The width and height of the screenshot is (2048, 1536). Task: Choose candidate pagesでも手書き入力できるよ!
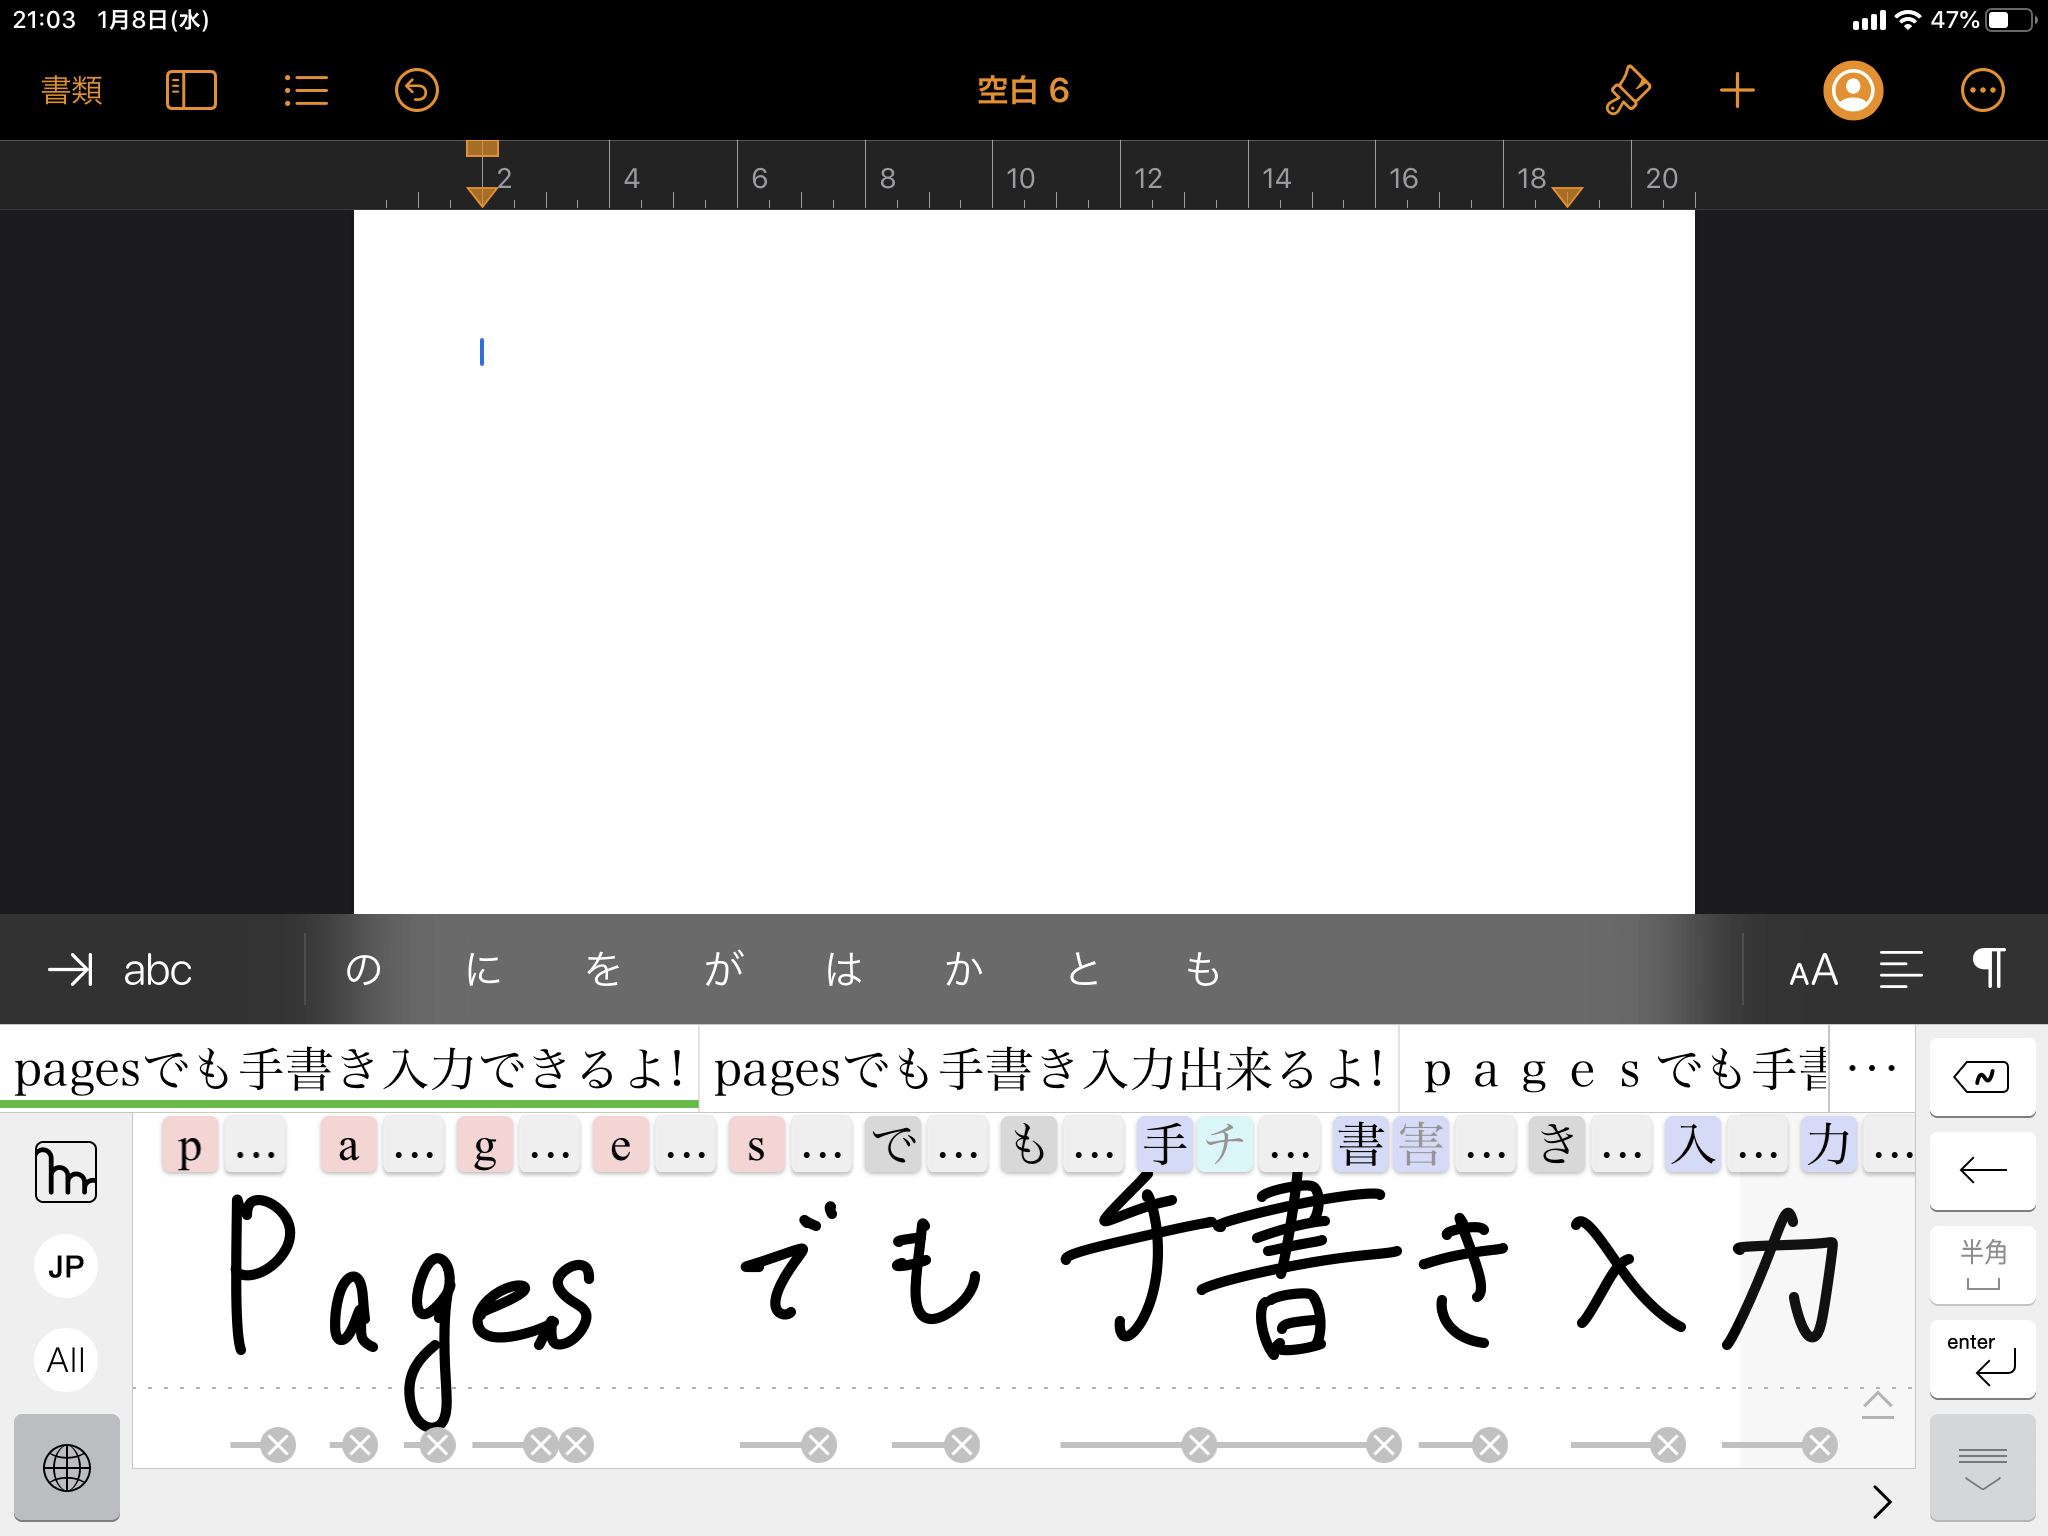(x=349, y=1068)
